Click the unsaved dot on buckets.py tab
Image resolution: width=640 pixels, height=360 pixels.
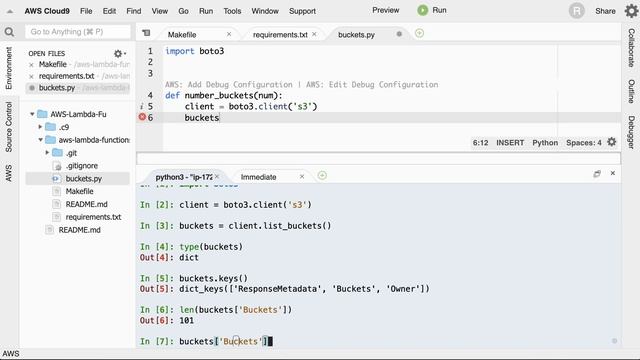pyautogui.click(x=399, y=34)
